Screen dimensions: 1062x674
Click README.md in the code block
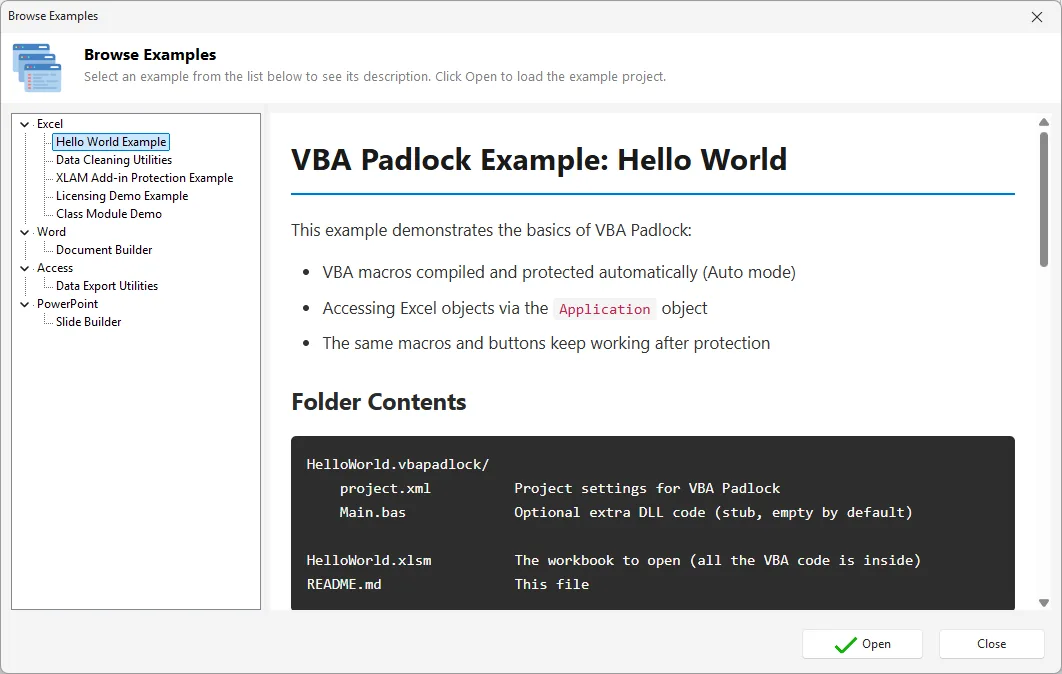pos(343,584)
